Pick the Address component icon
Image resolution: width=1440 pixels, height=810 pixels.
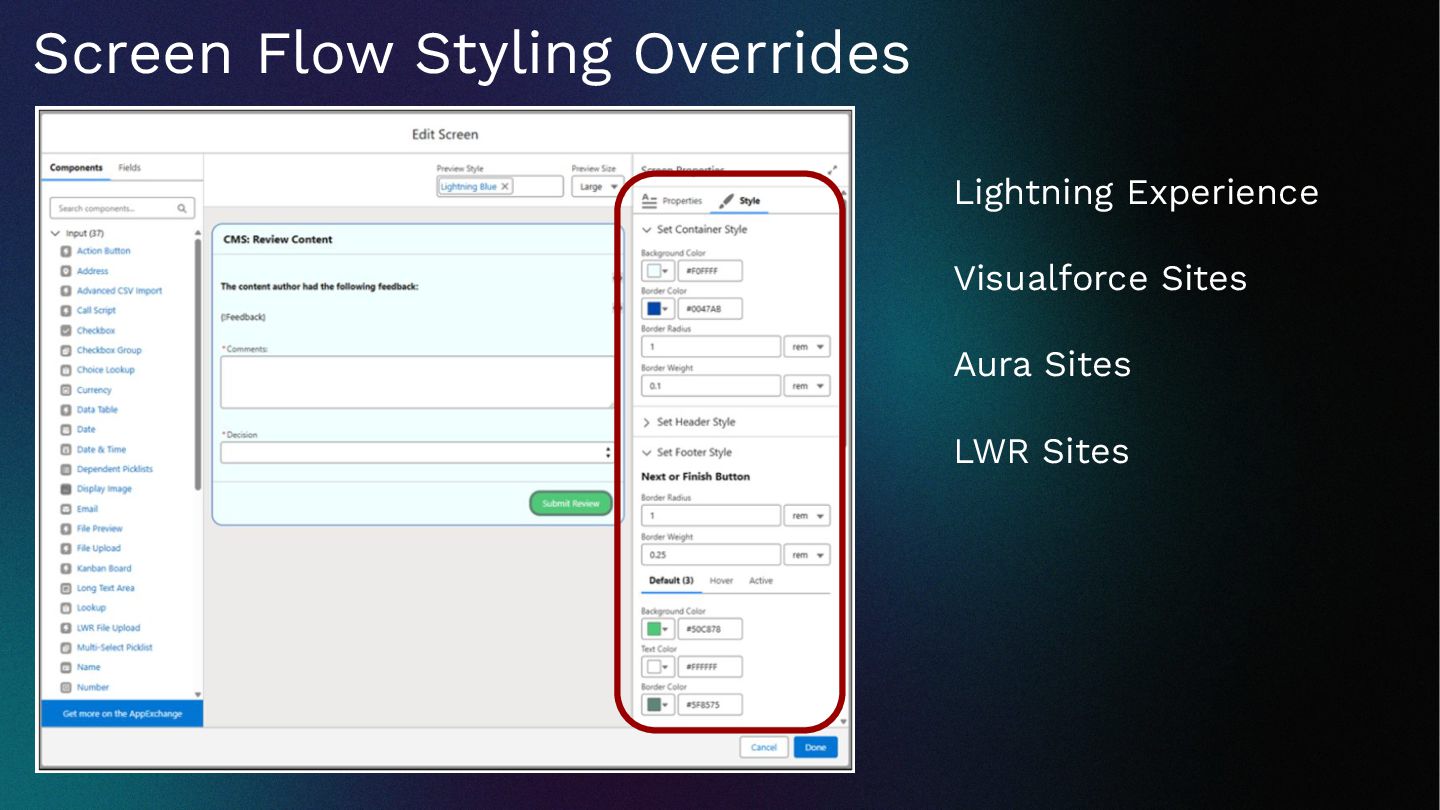pos(66,271)
